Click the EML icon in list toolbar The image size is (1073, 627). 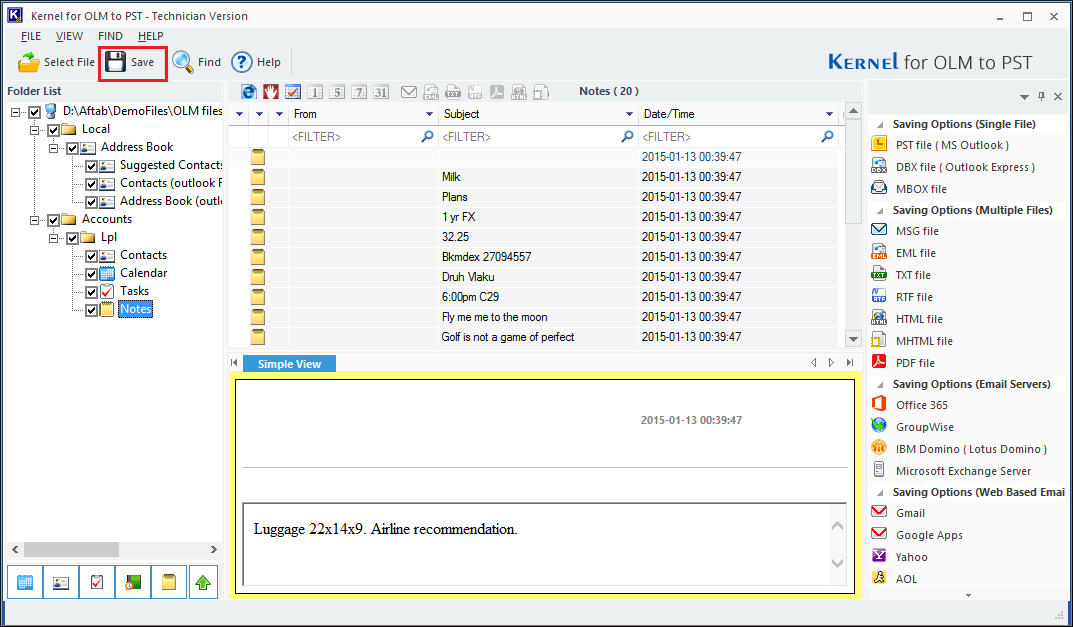pos(431,92)
